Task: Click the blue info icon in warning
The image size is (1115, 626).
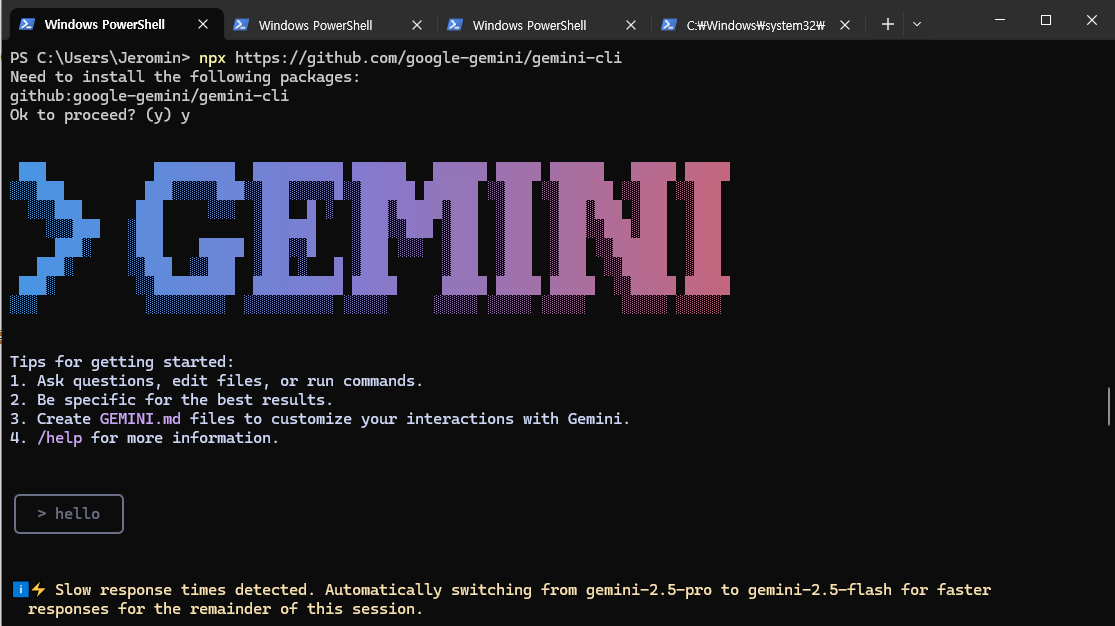Action: pos(21,590)
